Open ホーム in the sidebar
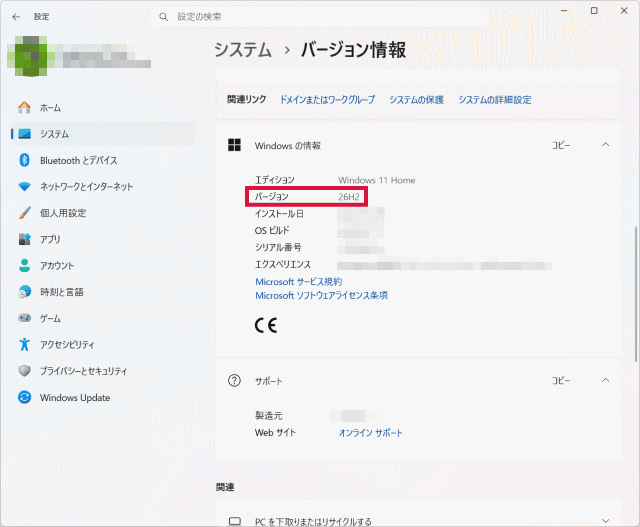 coord(103,108)
